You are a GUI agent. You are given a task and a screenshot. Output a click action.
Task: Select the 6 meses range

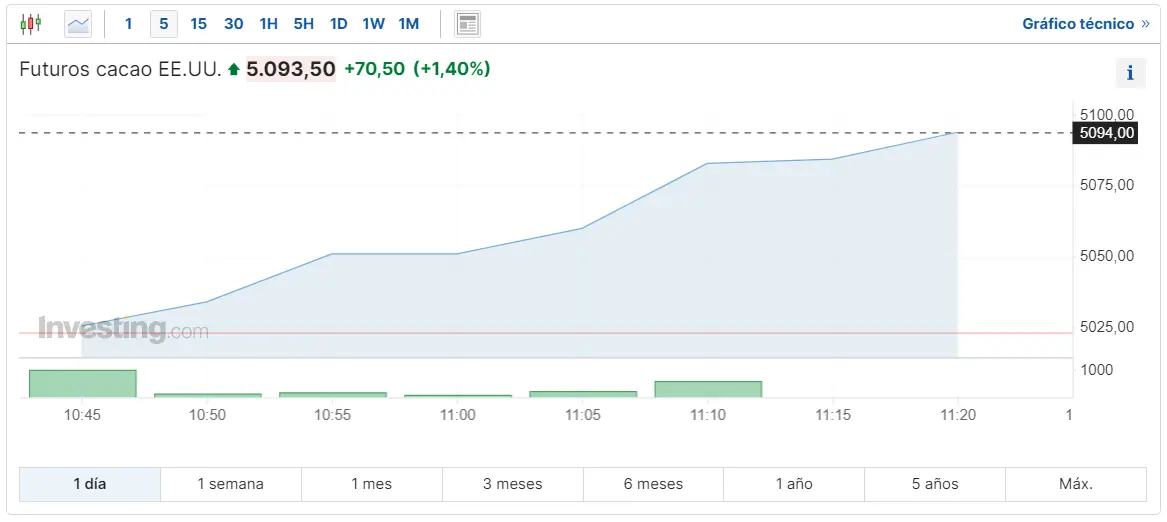(x=653, y=484)
